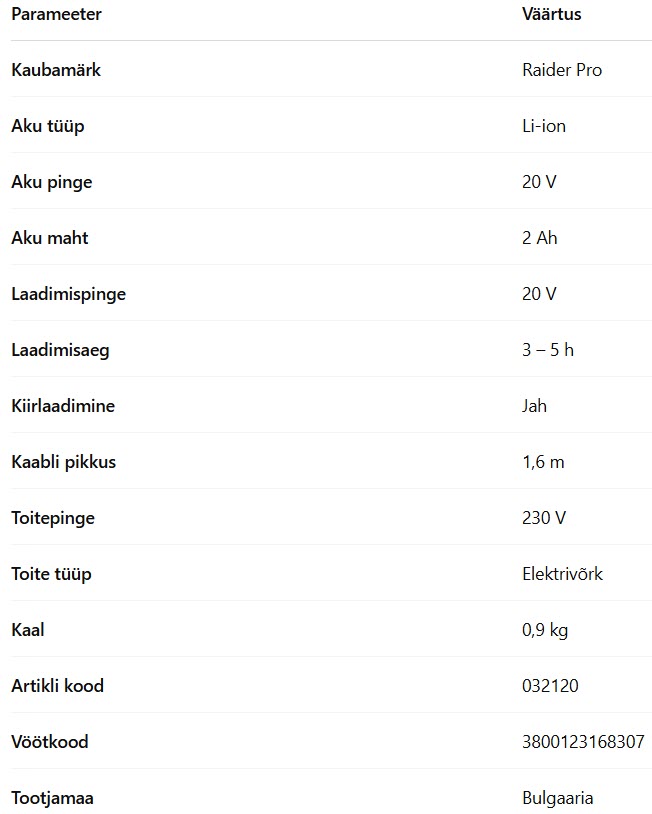Select the Li-ion battery type value

[x=544, y=126]
